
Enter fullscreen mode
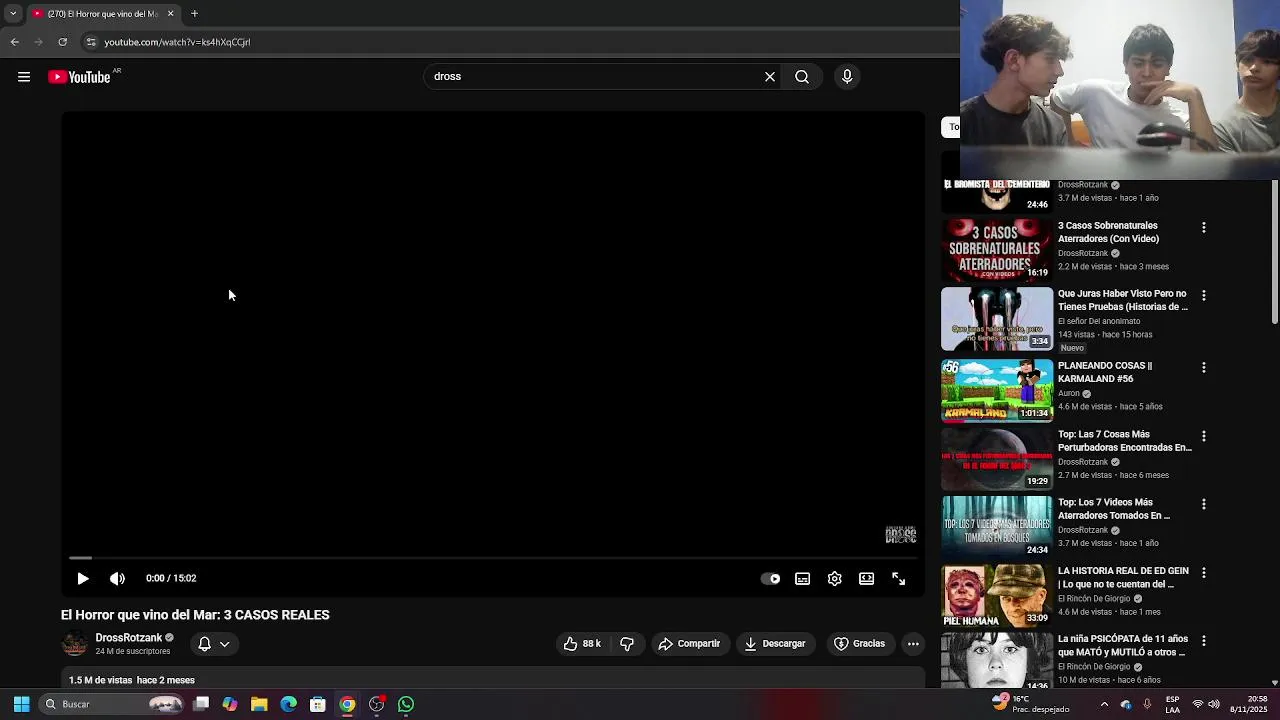[x=898, y=578]
